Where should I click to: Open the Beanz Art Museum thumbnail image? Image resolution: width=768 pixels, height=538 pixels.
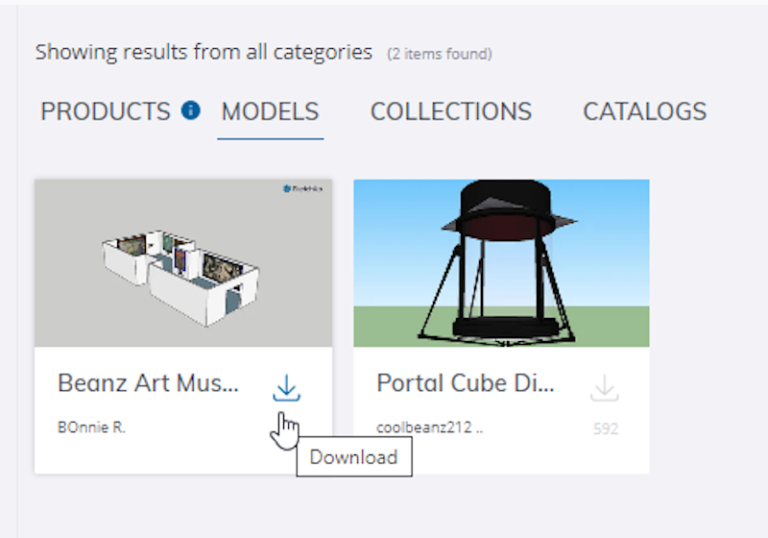click(183, 263)
